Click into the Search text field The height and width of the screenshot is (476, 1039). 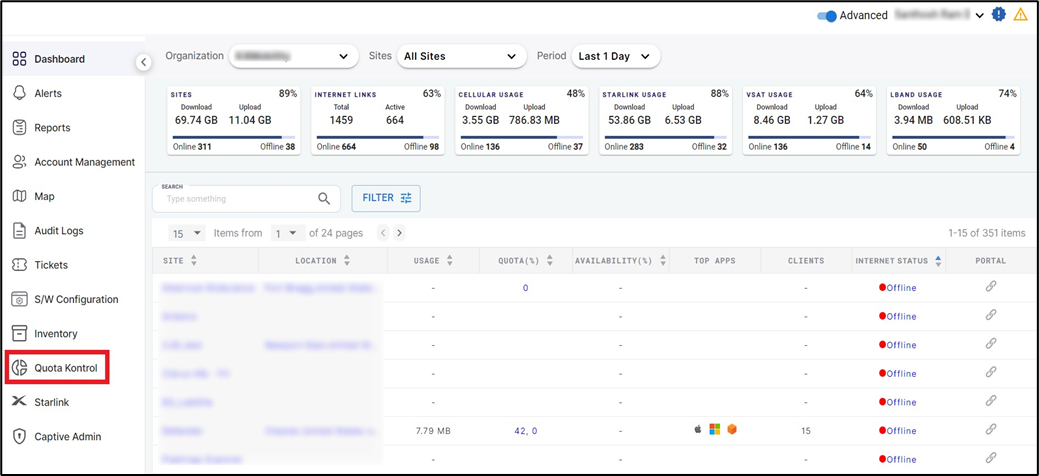236,199
